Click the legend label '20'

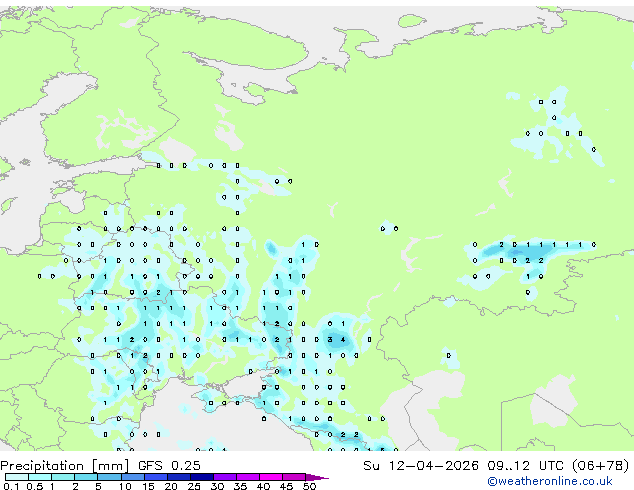point(171,486)
